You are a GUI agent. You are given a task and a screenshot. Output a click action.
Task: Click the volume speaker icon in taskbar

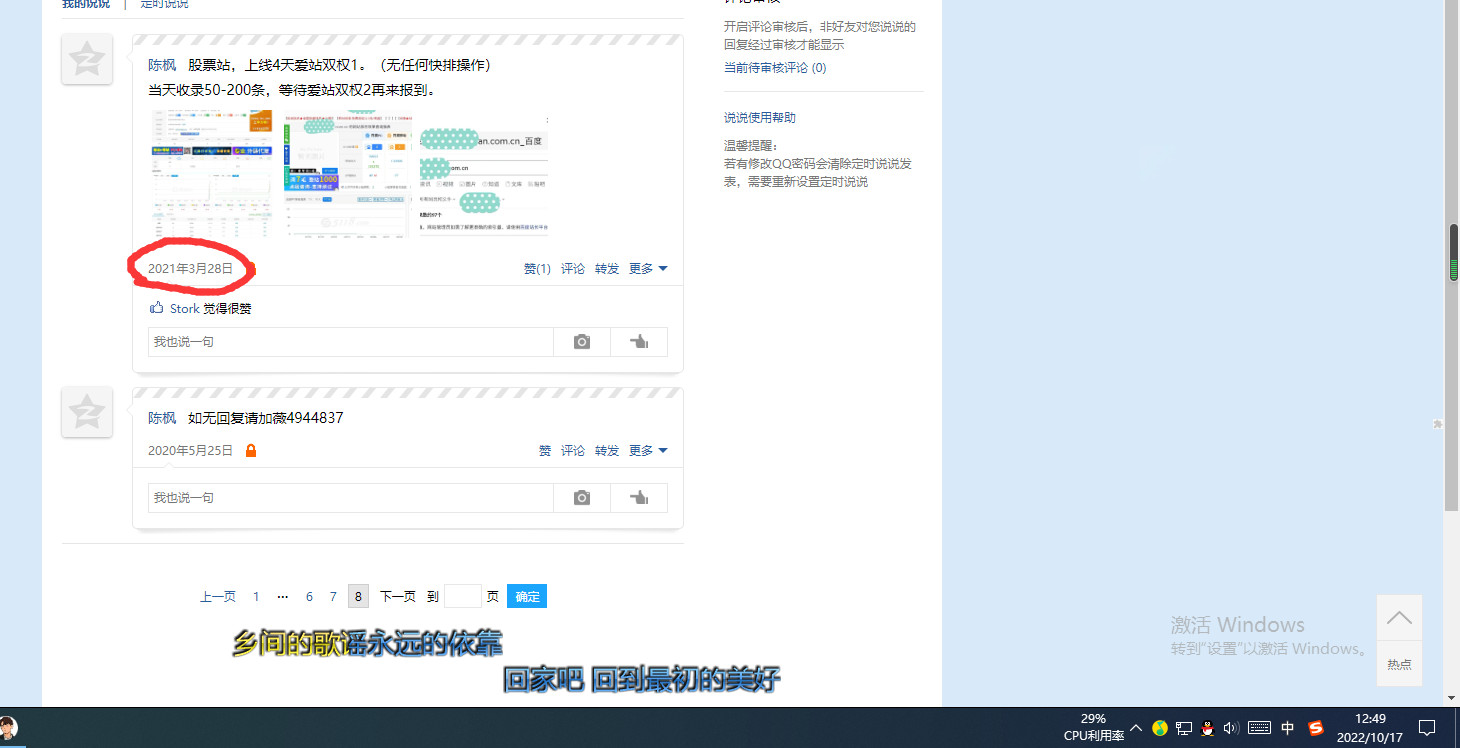(1231, 728)
